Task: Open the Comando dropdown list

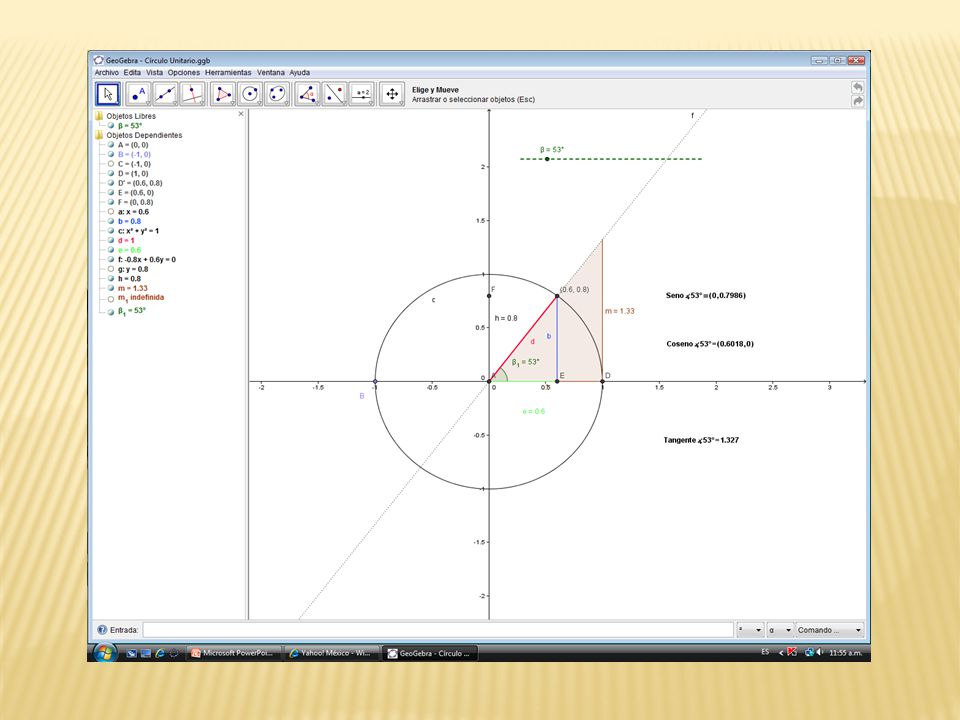Action: click(x=830, y=629)
